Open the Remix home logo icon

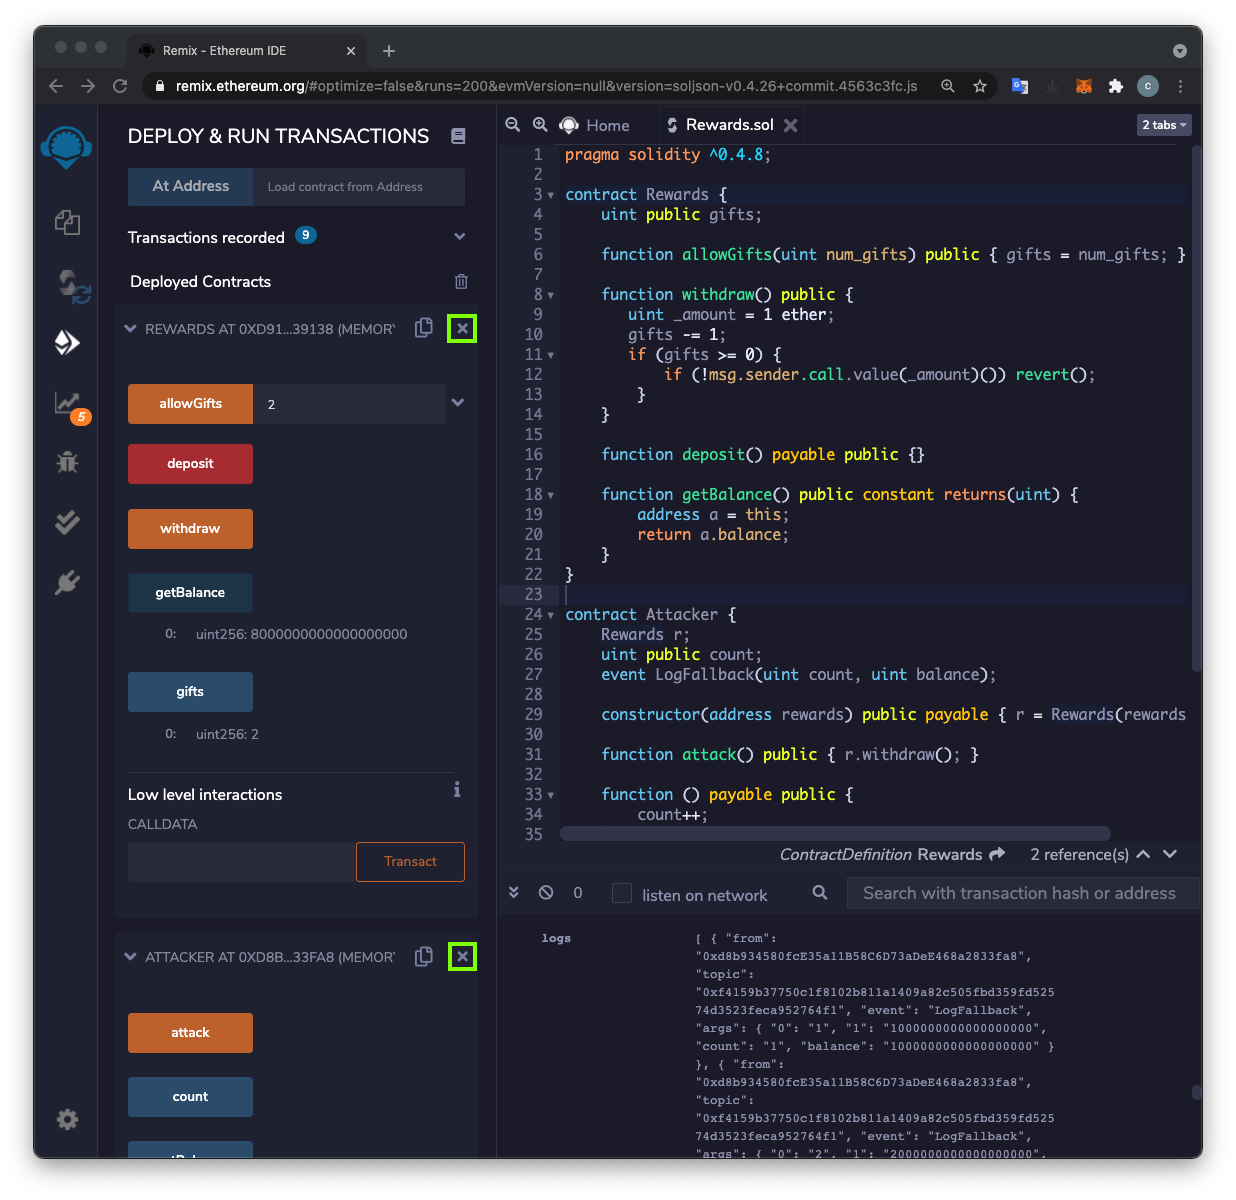66,148
